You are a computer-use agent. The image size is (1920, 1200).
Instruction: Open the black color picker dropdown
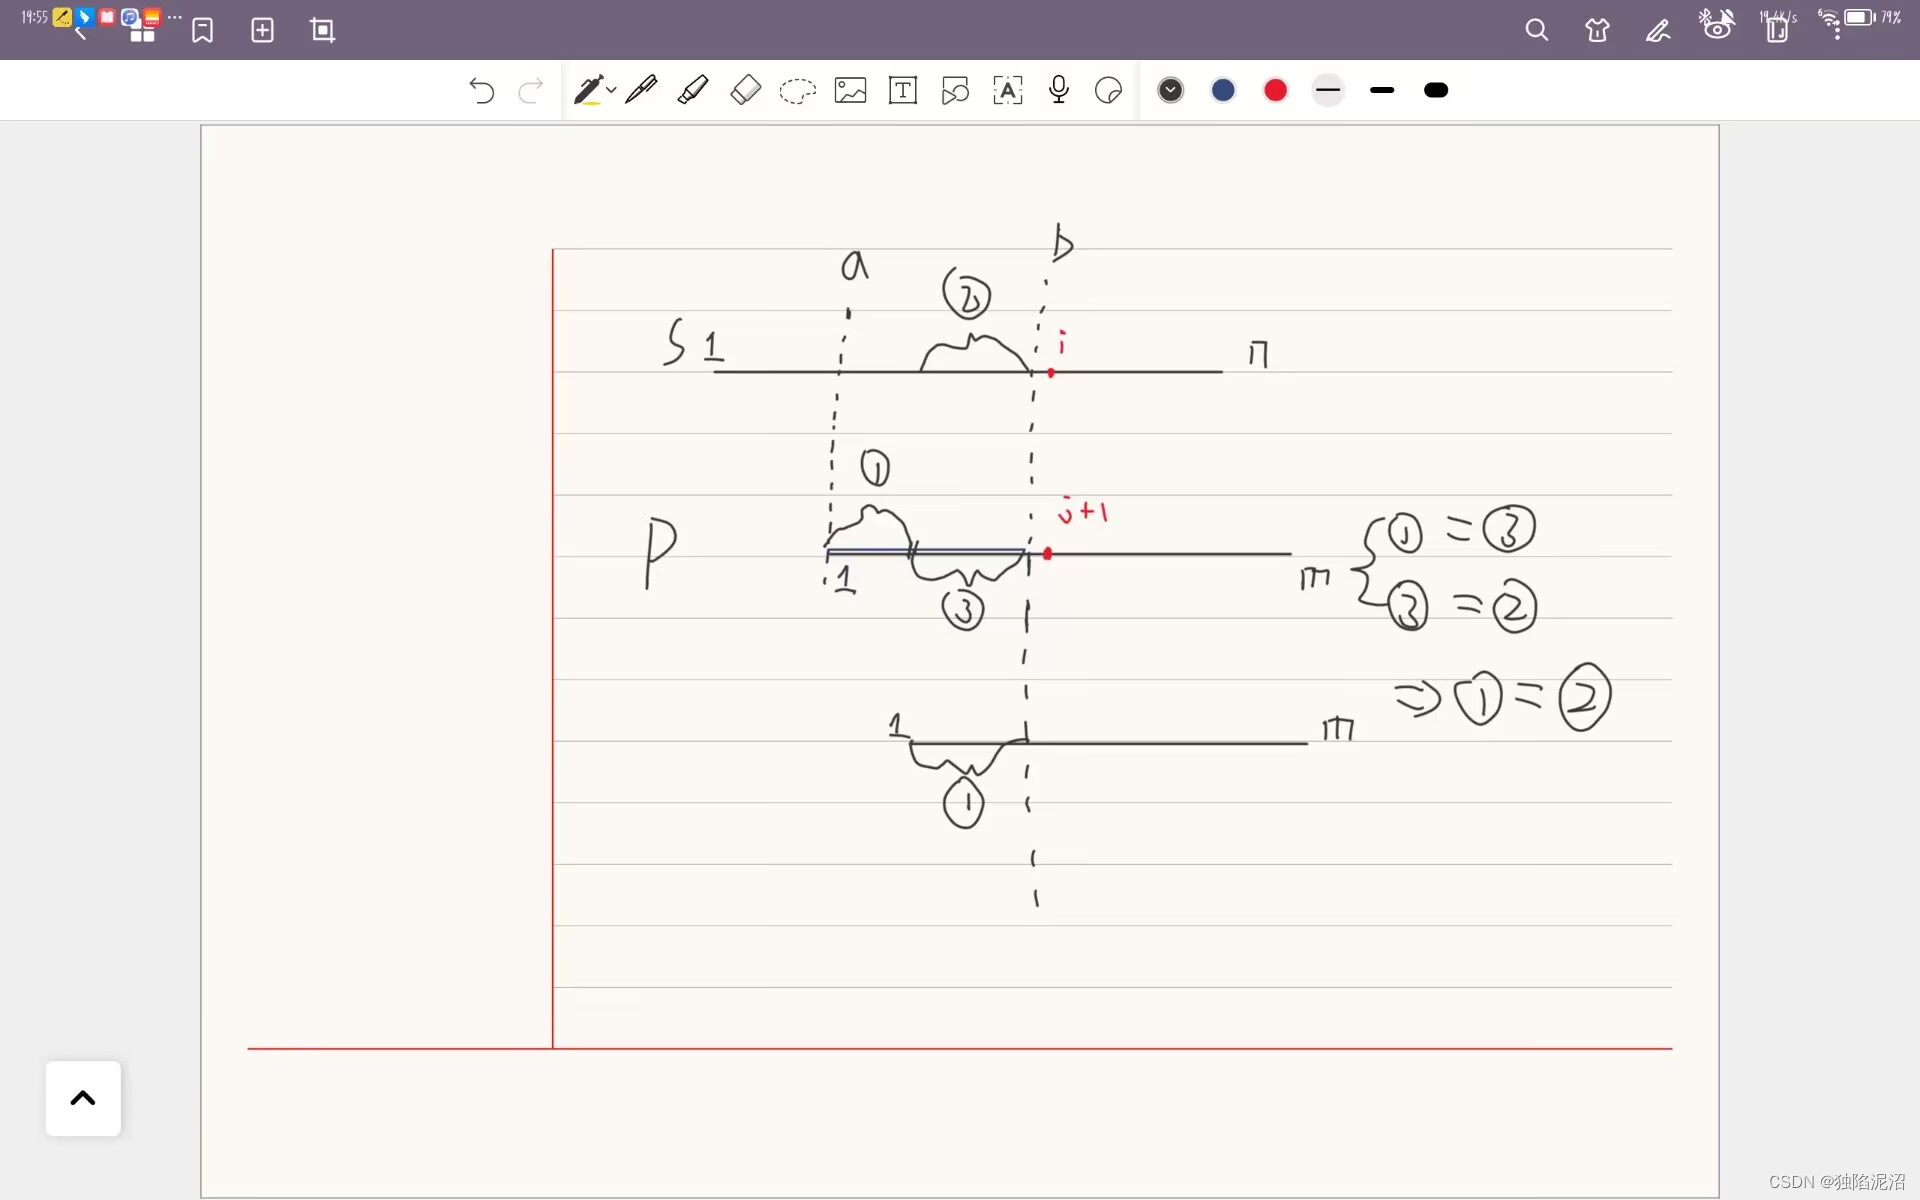(1170, 90)
